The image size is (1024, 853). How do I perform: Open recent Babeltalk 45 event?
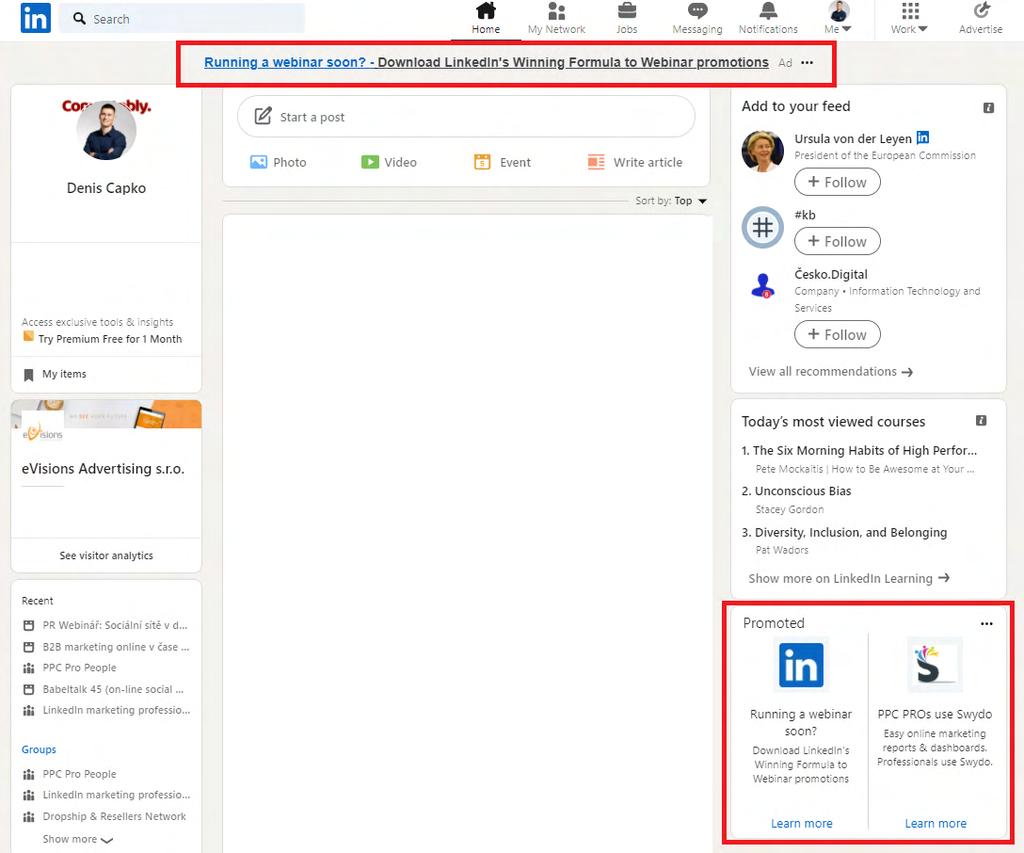pos(113,689)
